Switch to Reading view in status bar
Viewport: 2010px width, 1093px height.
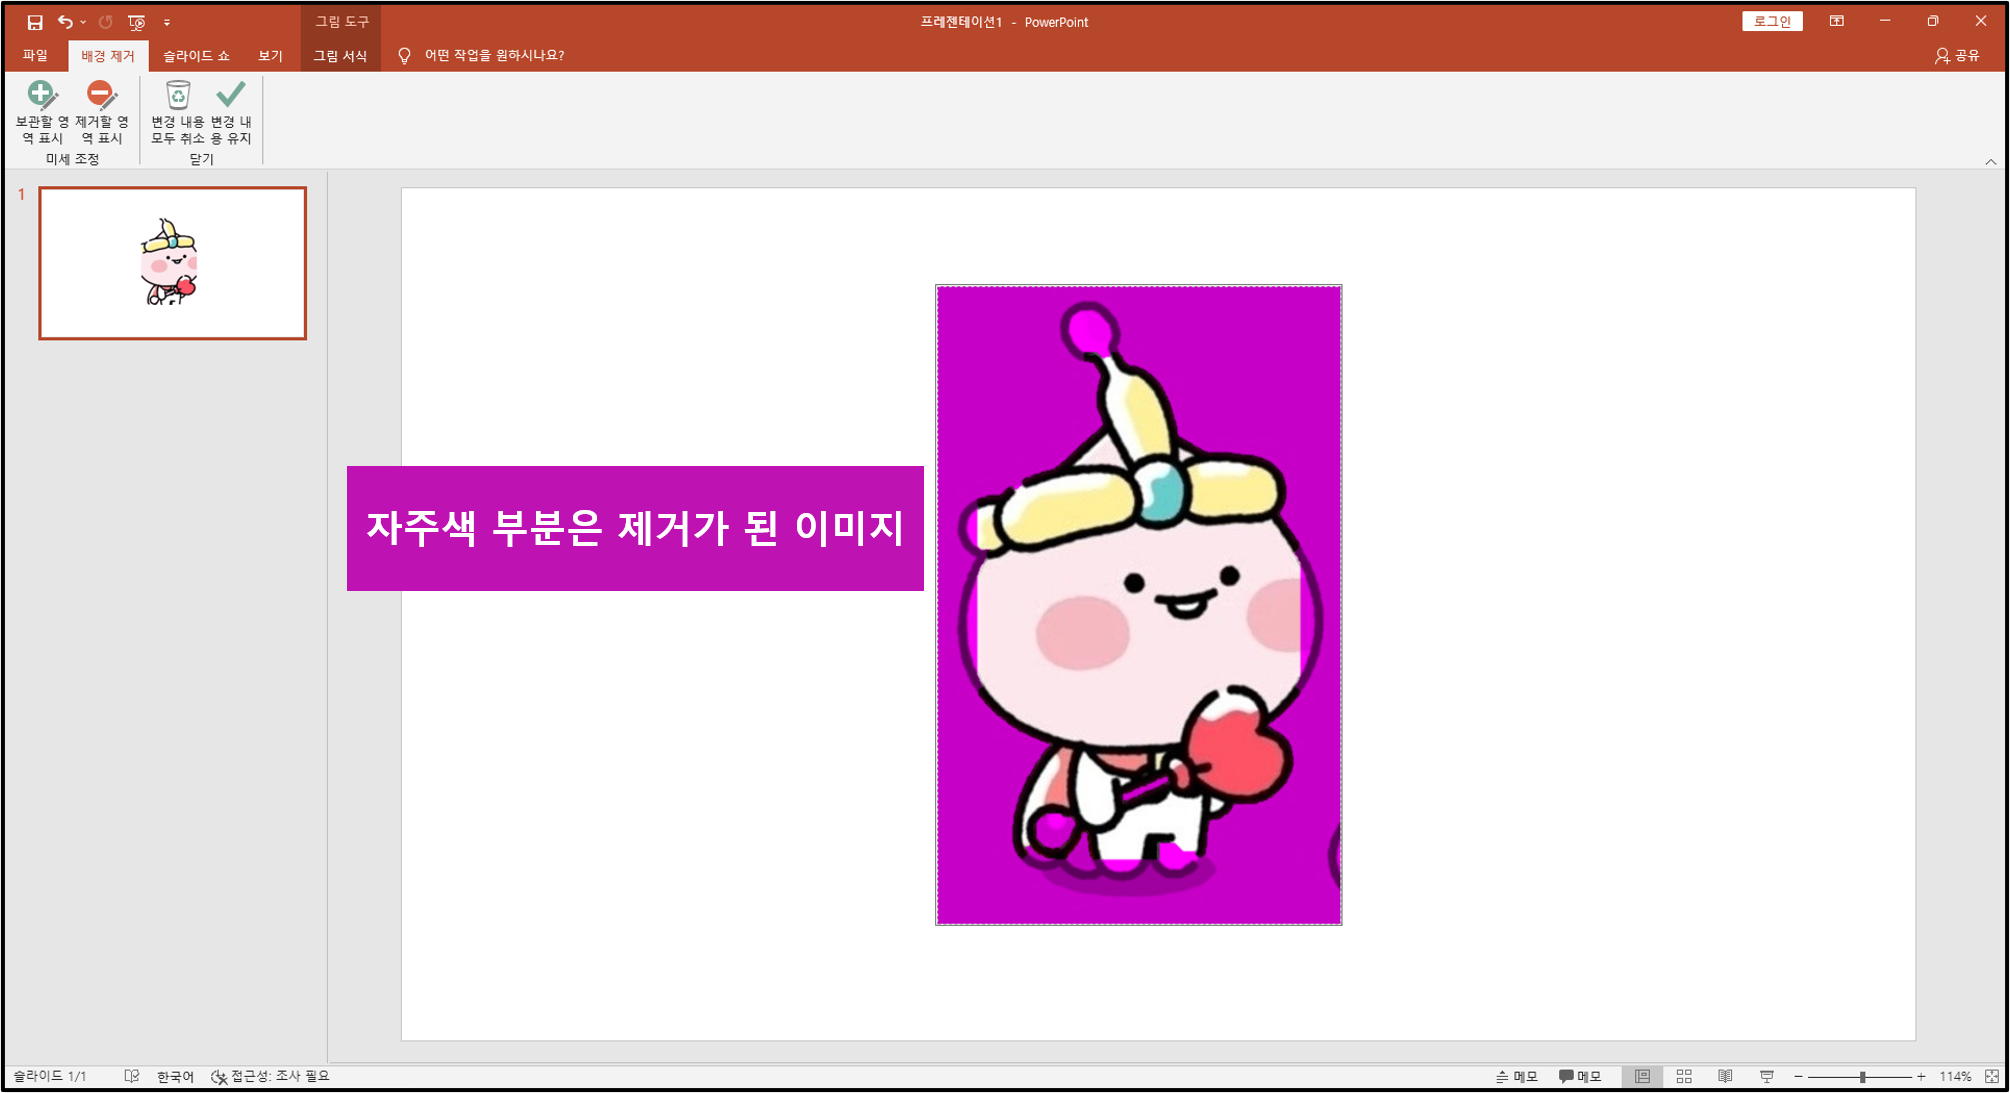[1725, 1076]
